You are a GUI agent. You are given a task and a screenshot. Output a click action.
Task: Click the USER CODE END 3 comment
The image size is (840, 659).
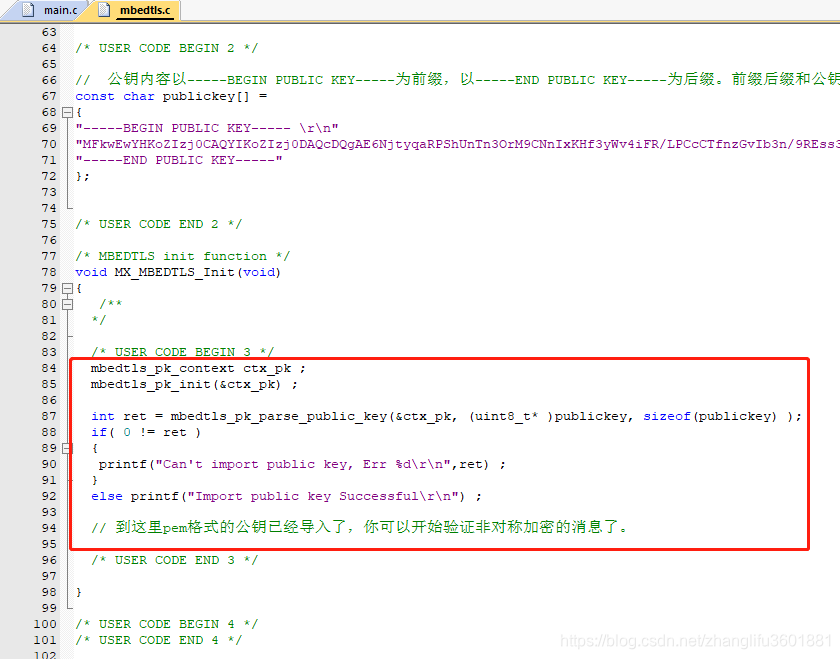coord(175,560)
